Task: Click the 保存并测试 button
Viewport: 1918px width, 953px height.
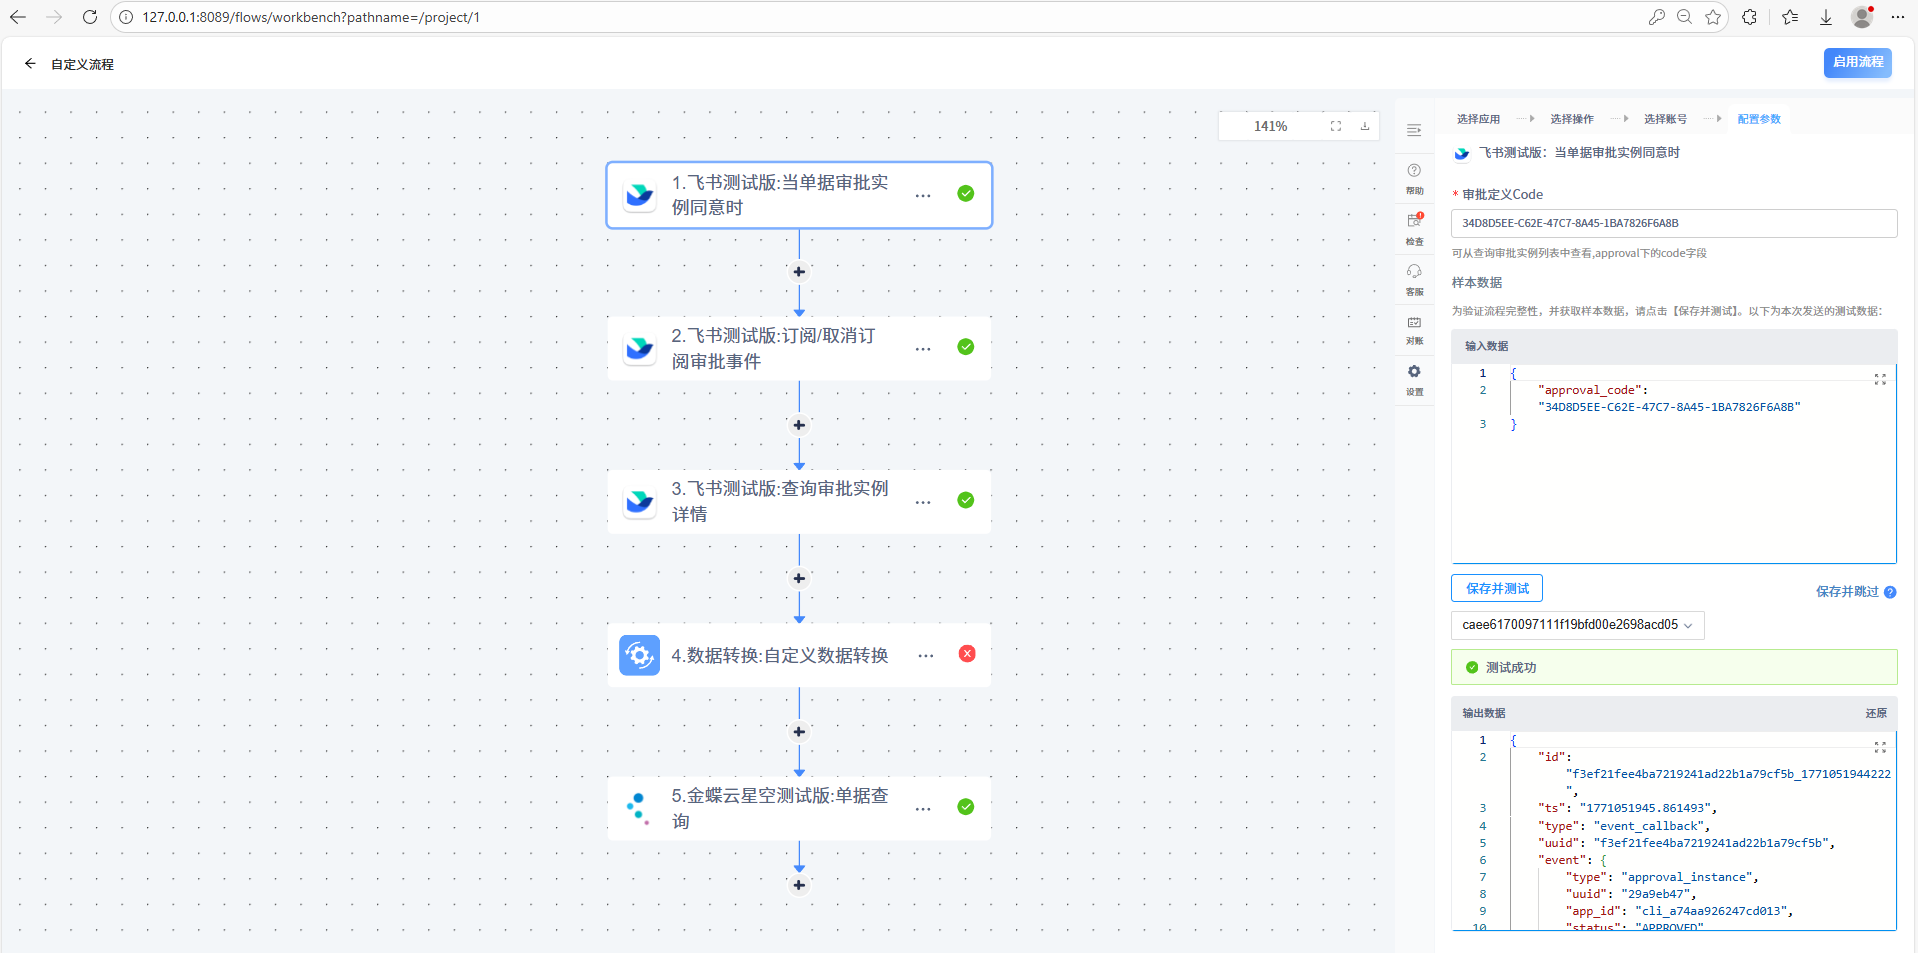Action: point(1496,589)
